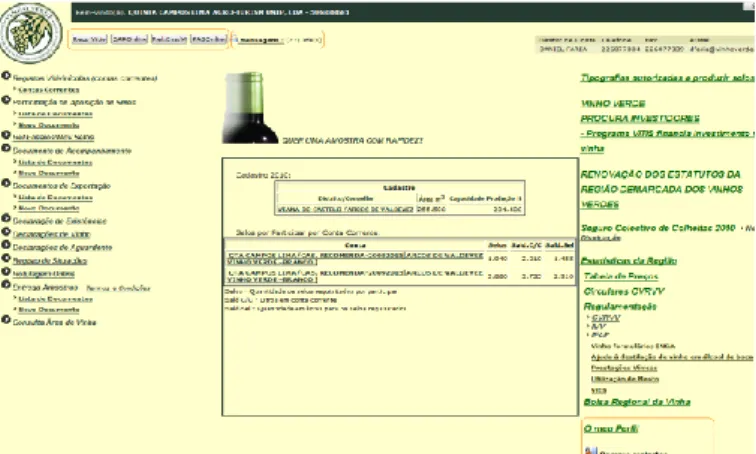Select Entrega Amostras menu entry

pos(45,287)
